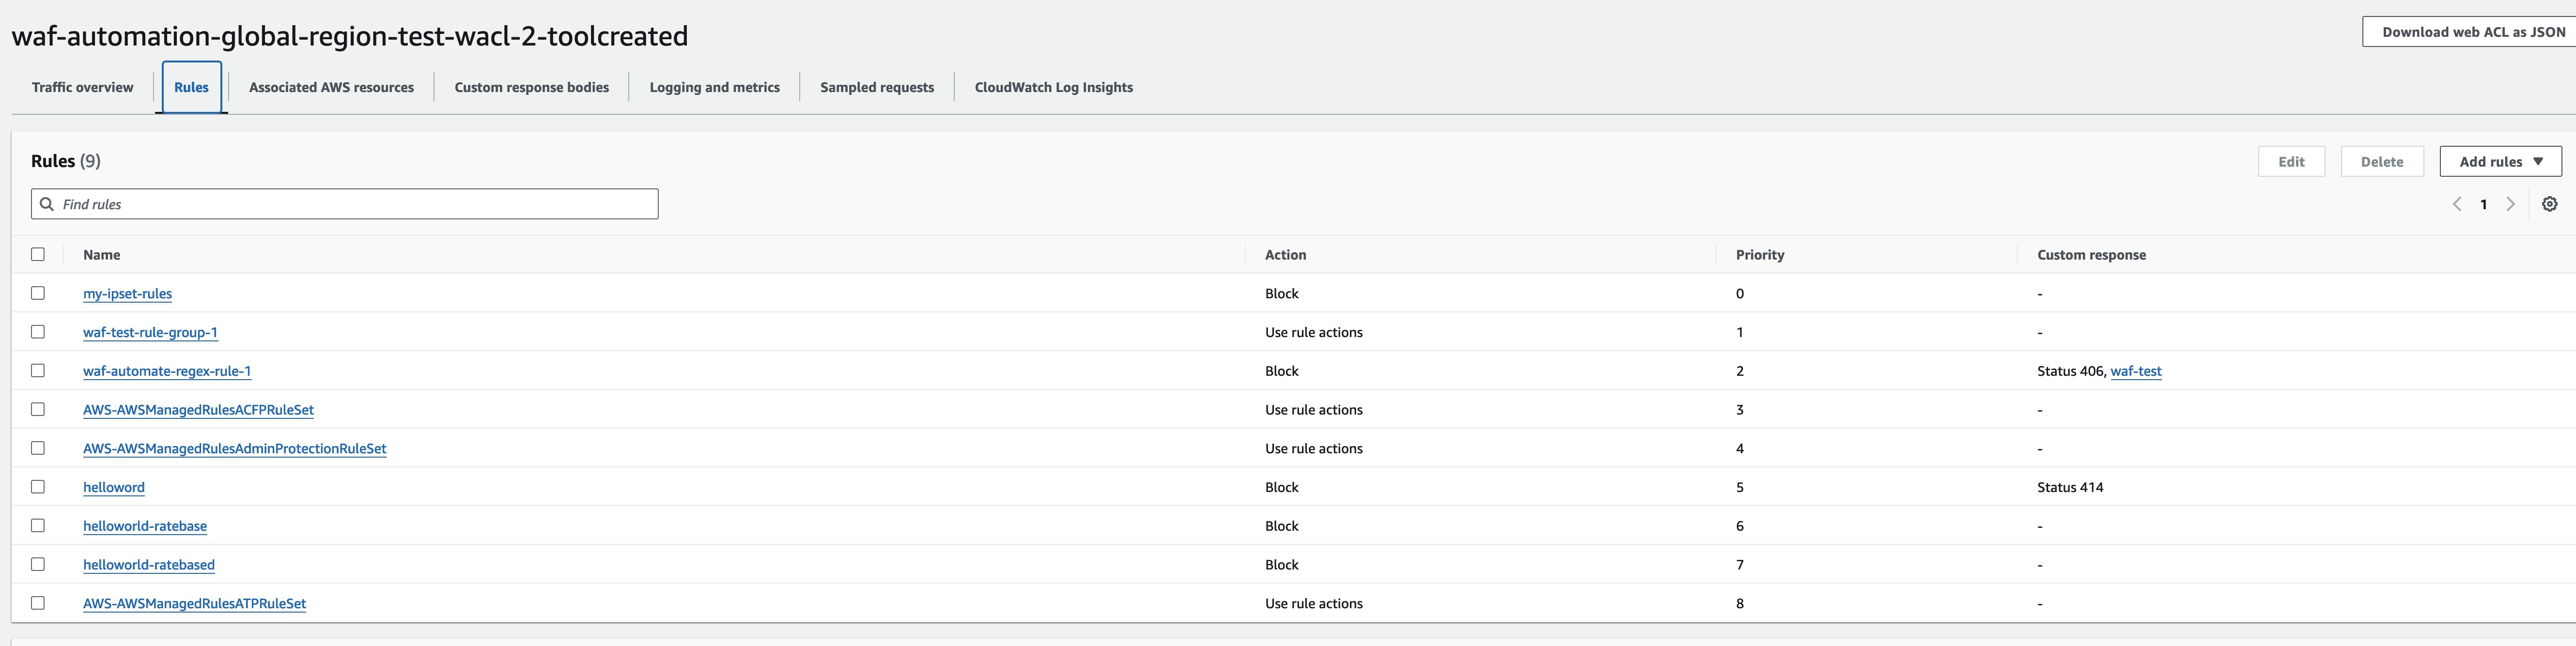Switch to Logging and metrics tab

[715, 87]
